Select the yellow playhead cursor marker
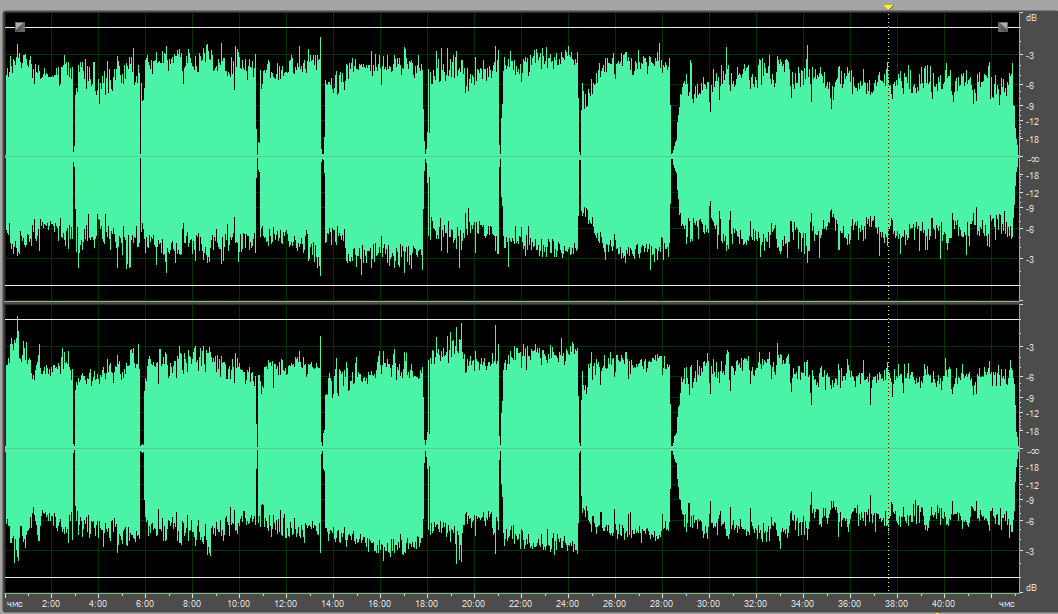1058x614 pixels. coord(888,7)
